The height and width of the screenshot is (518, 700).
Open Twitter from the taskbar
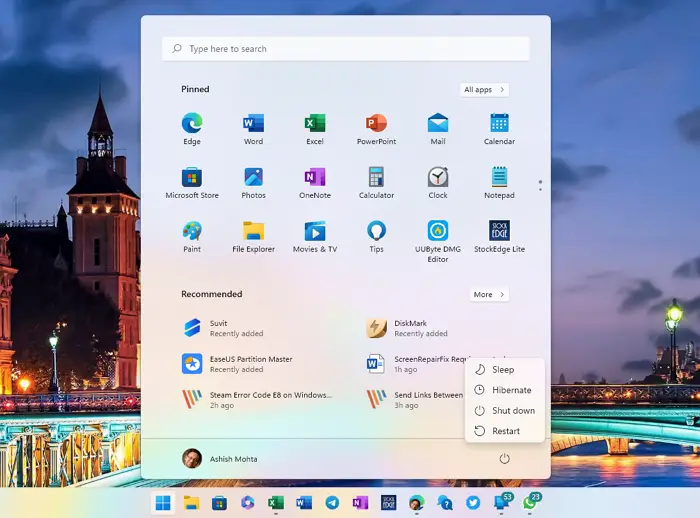click(x=473, y=503)
